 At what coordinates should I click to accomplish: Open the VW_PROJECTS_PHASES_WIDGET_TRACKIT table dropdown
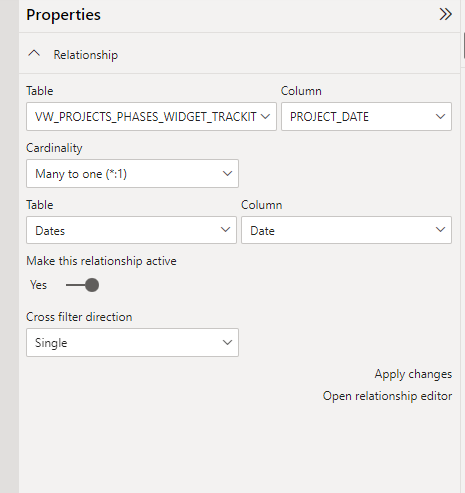click(x=151, y=116)
